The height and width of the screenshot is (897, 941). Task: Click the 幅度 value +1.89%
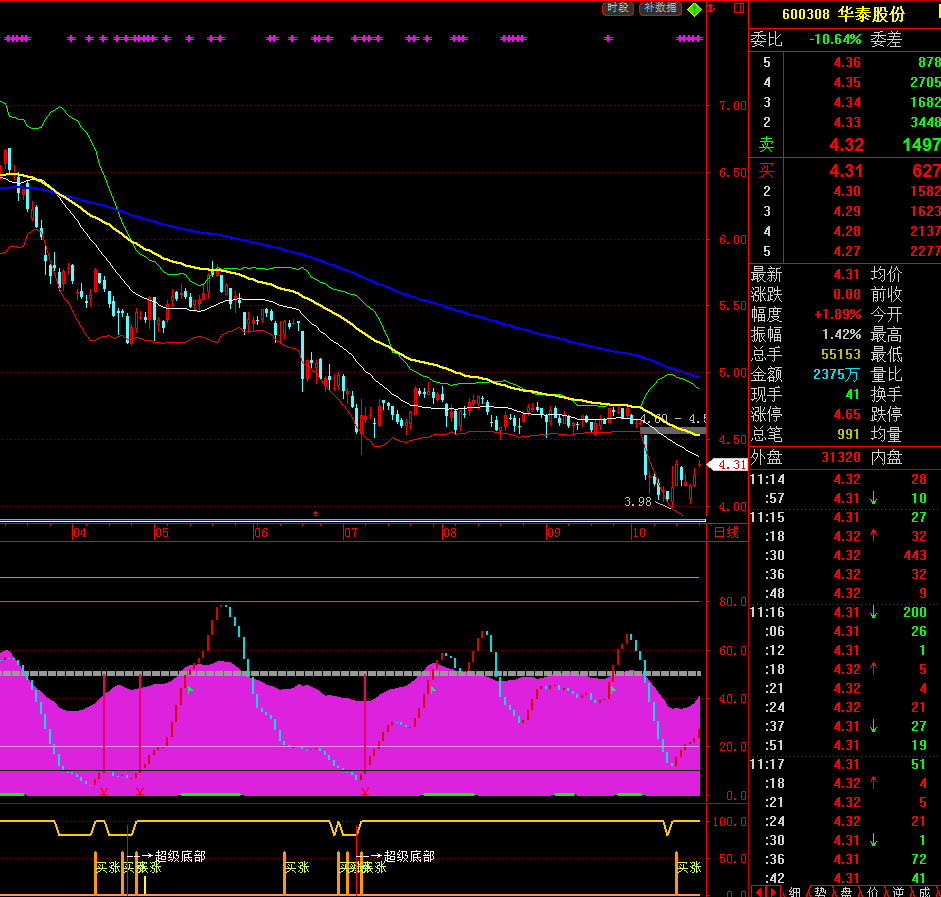[x=837, y=314]
